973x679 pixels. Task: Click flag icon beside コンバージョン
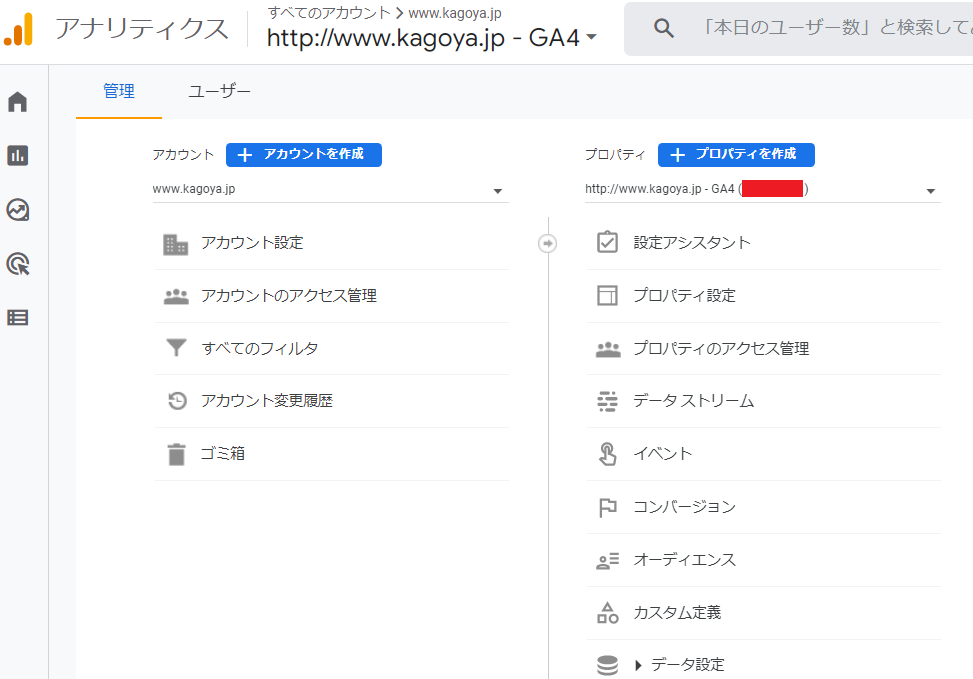click(x=607, y=508)
